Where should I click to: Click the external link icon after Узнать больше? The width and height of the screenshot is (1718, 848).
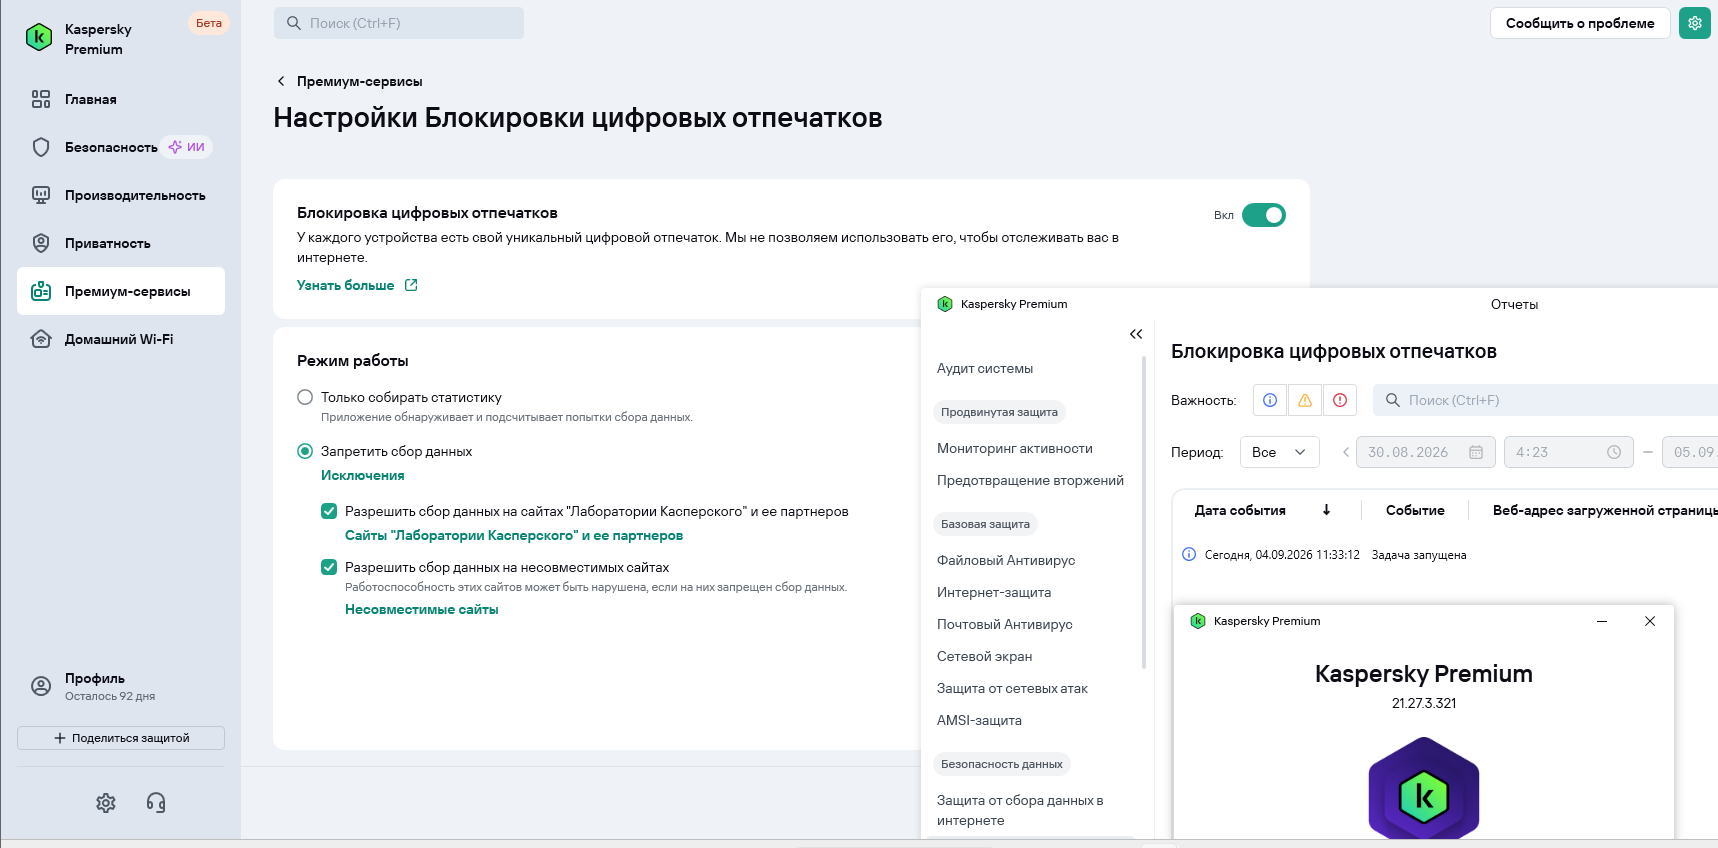click(x=411, y=285)
